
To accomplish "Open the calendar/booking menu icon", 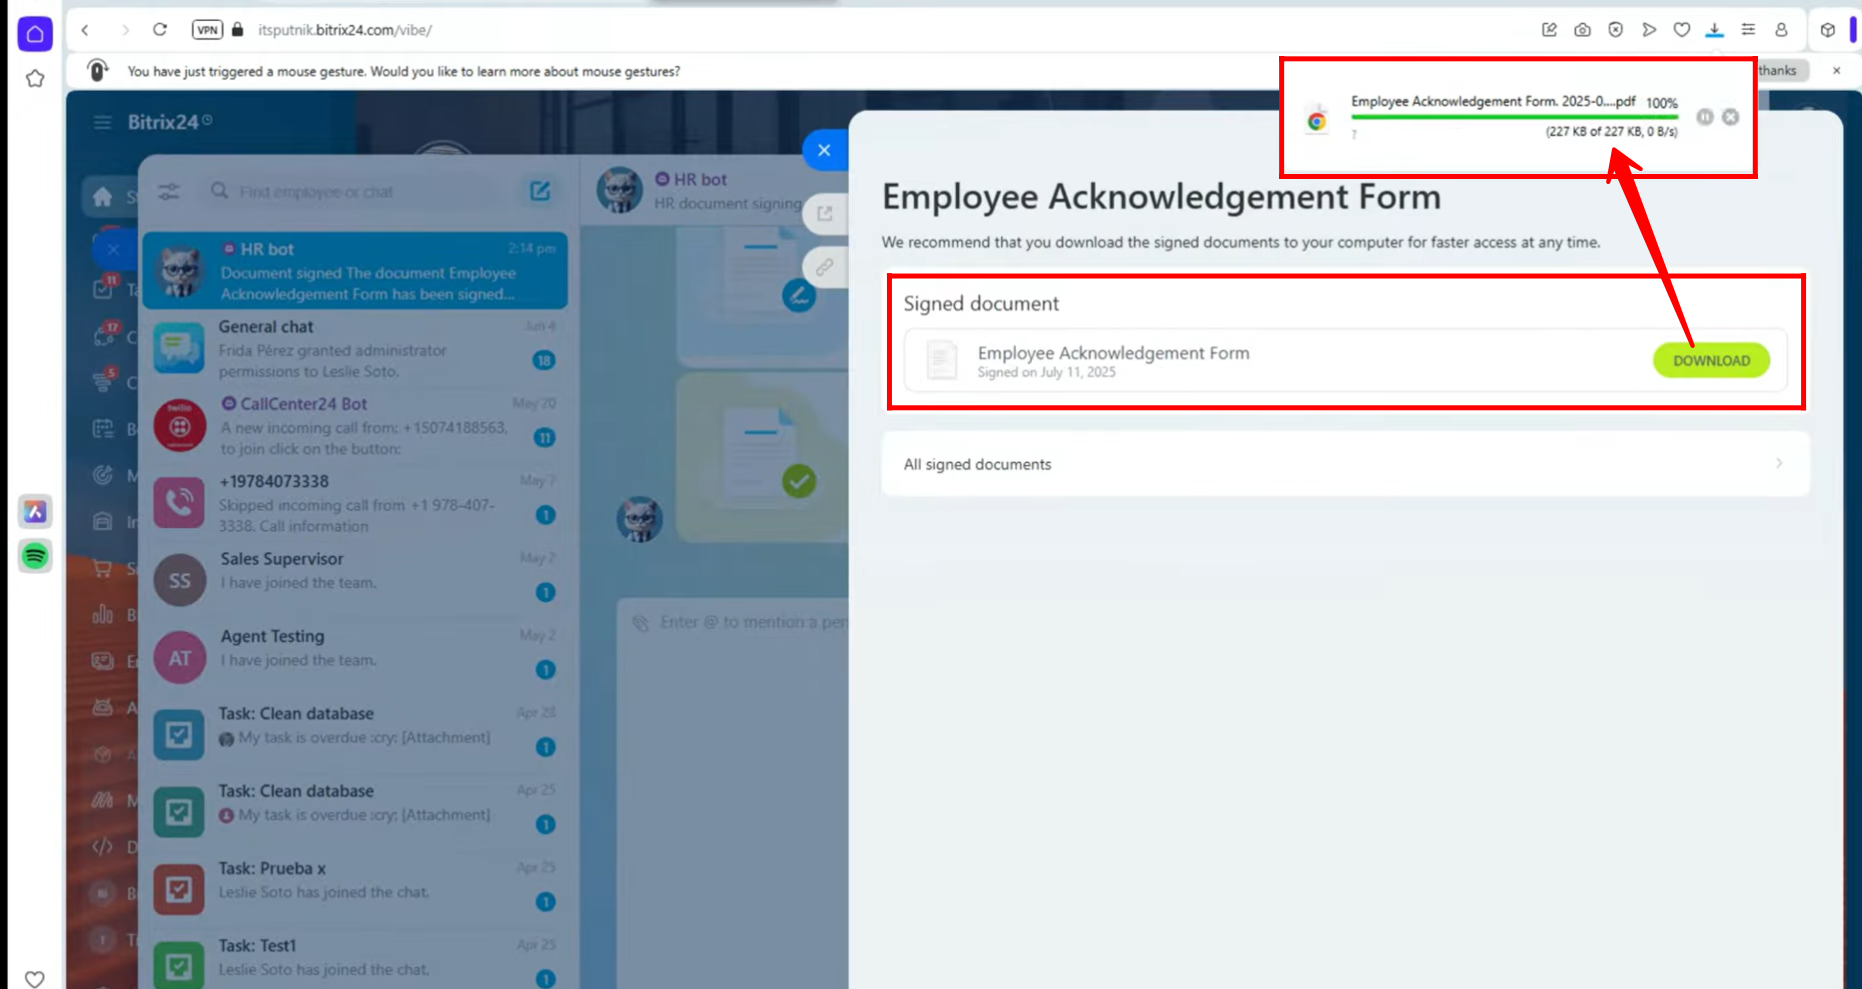I will 103,429.
